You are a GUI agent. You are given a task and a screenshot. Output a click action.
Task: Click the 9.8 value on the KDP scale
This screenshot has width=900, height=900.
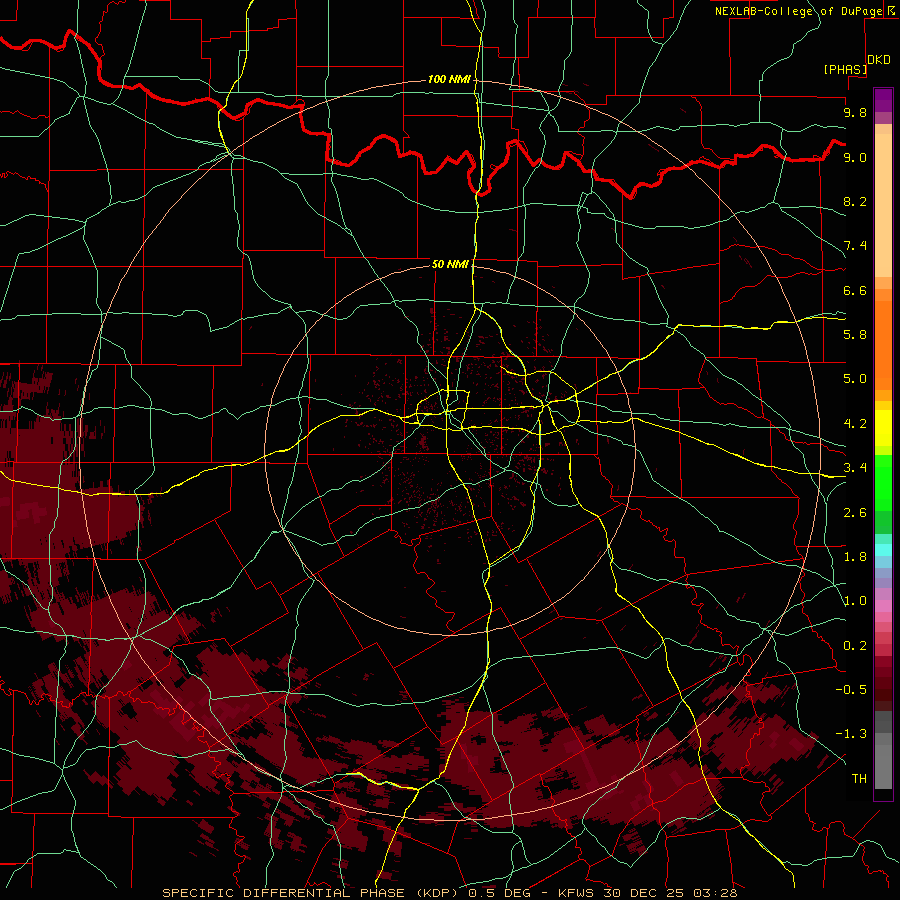click(855, 112)
